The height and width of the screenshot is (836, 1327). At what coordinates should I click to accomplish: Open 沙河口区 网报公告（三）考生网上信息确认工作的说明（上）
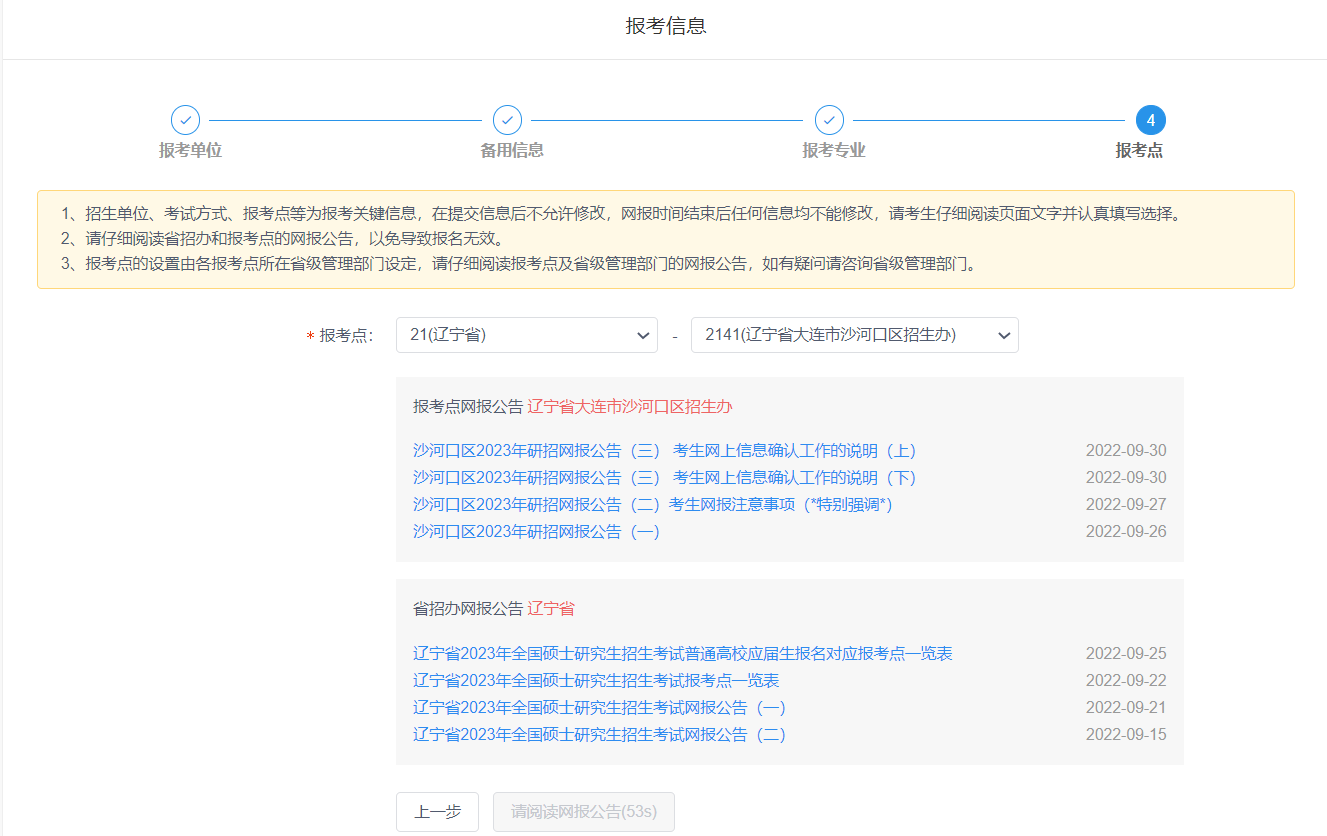click(x=665, y=451)
